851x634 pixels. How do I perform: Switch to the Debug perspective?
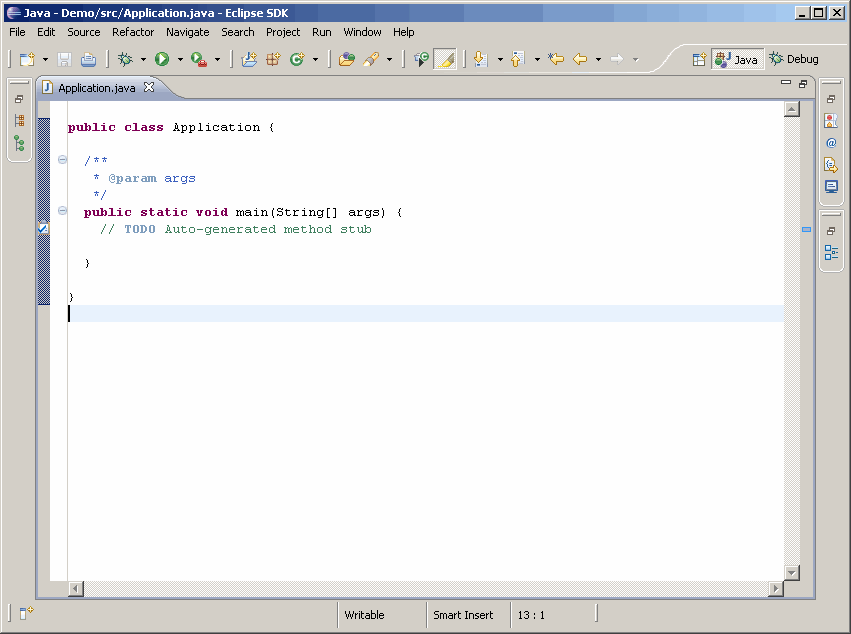coord(793,59)
